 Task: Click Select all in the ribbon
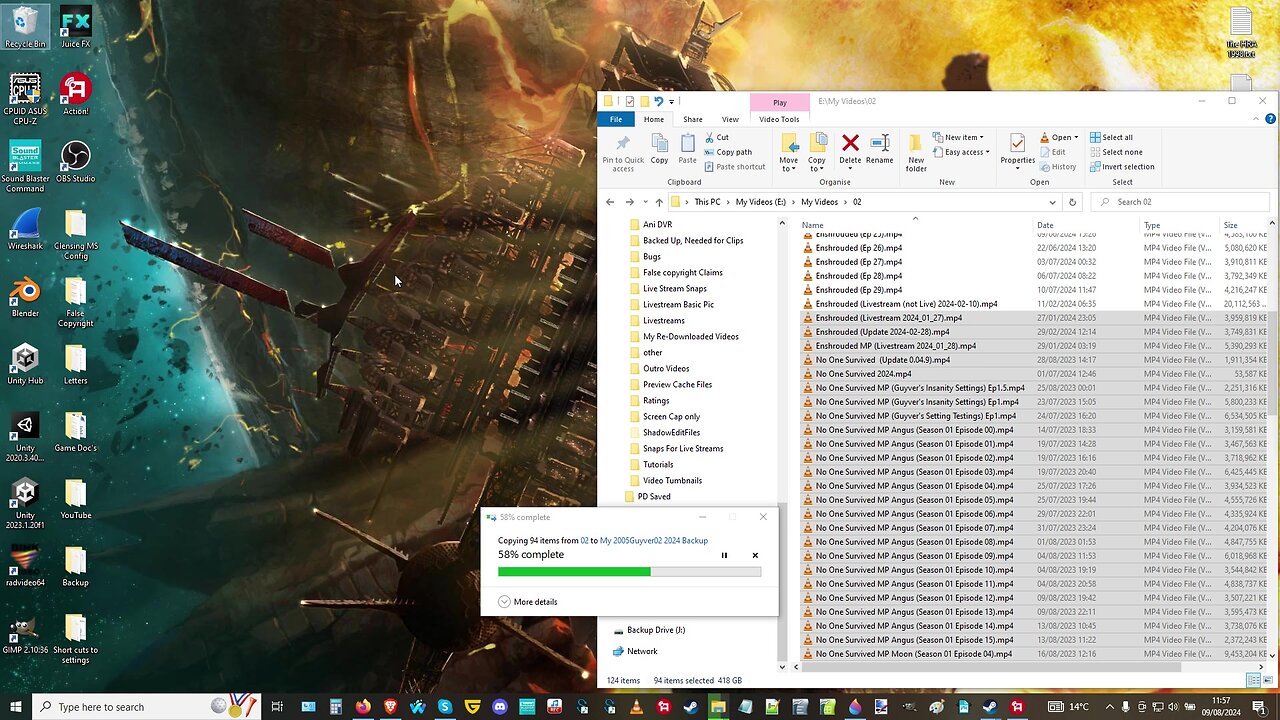(1111, 137)
